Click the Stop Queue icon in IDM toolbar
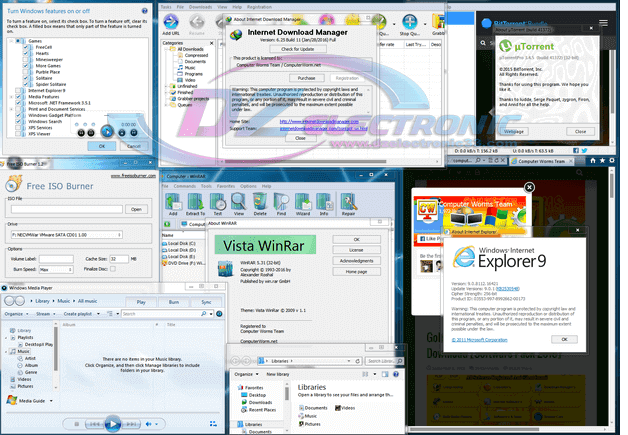 pos(410,22)
